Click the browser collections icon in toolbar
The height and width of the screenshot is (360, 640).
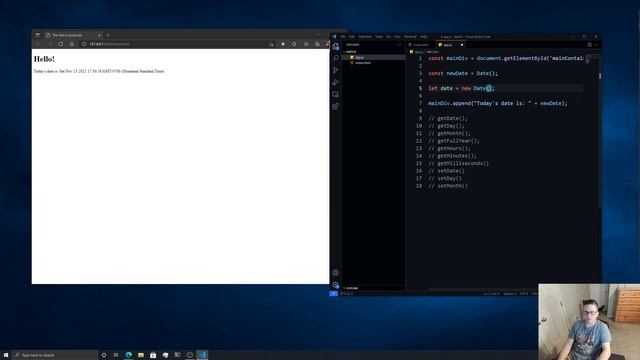click(x=317, y=44)
